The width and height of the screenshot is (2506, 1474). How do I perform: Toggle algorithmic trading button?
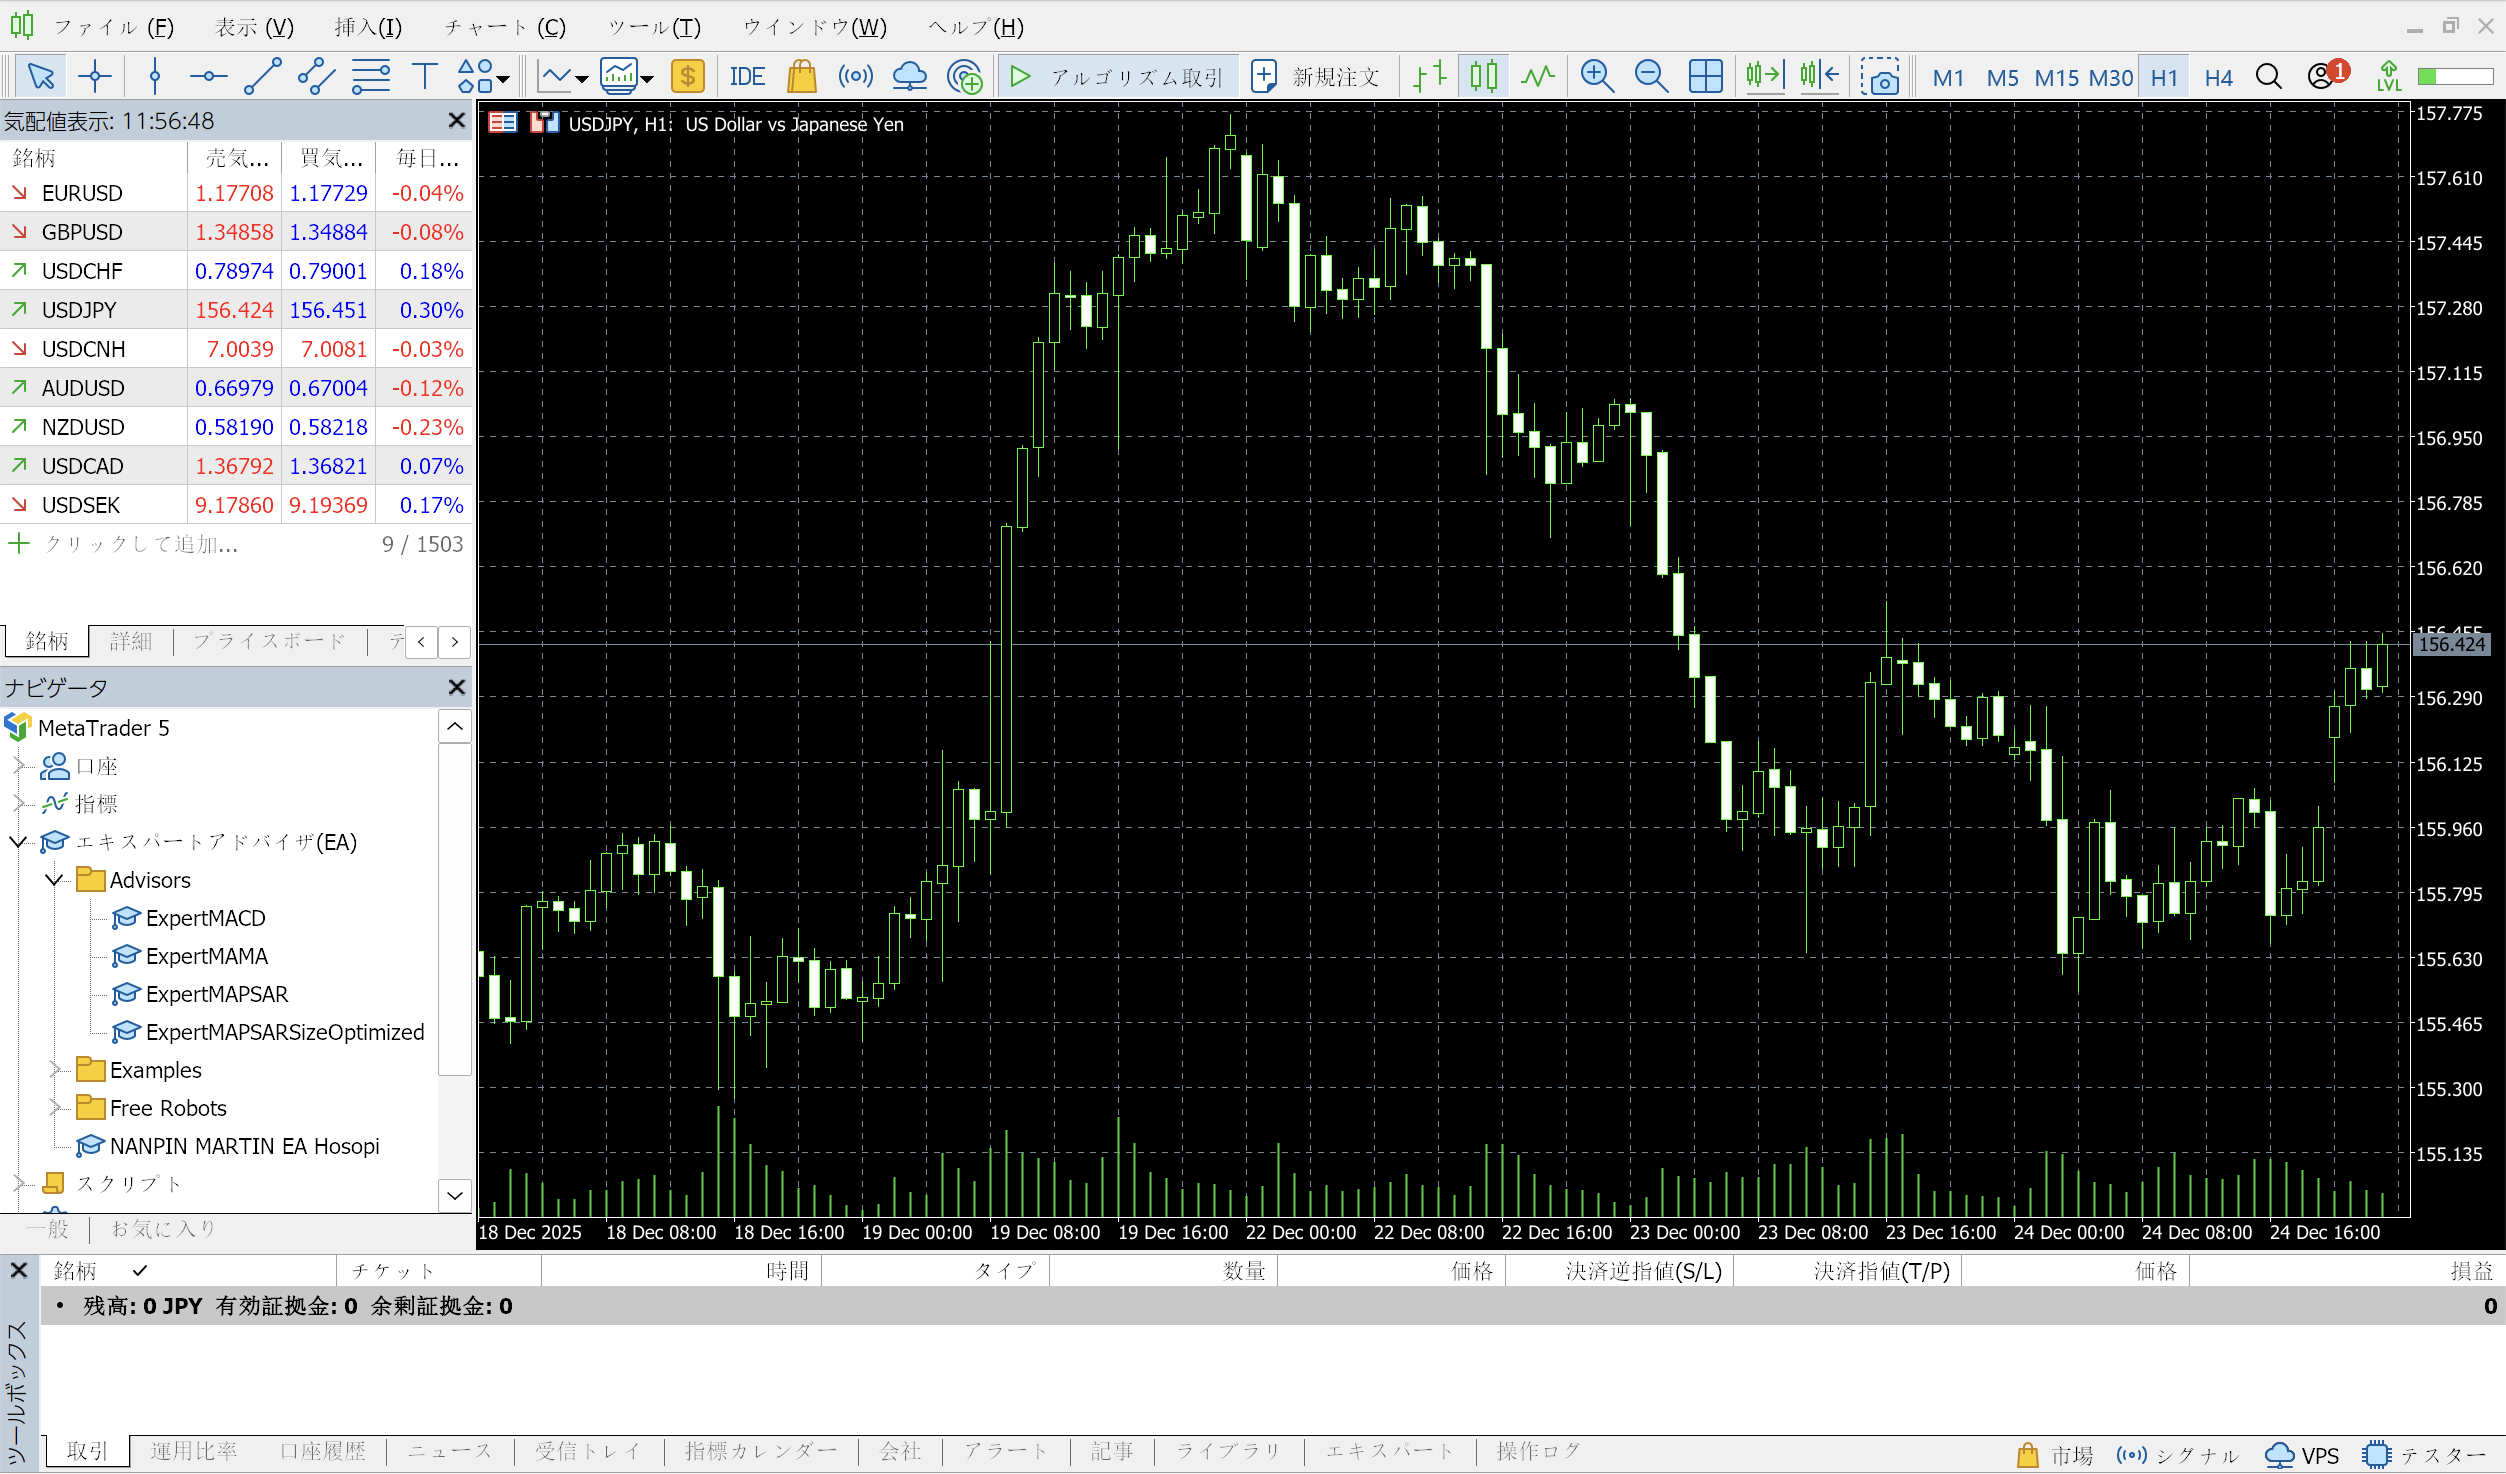click(1118, 77)
